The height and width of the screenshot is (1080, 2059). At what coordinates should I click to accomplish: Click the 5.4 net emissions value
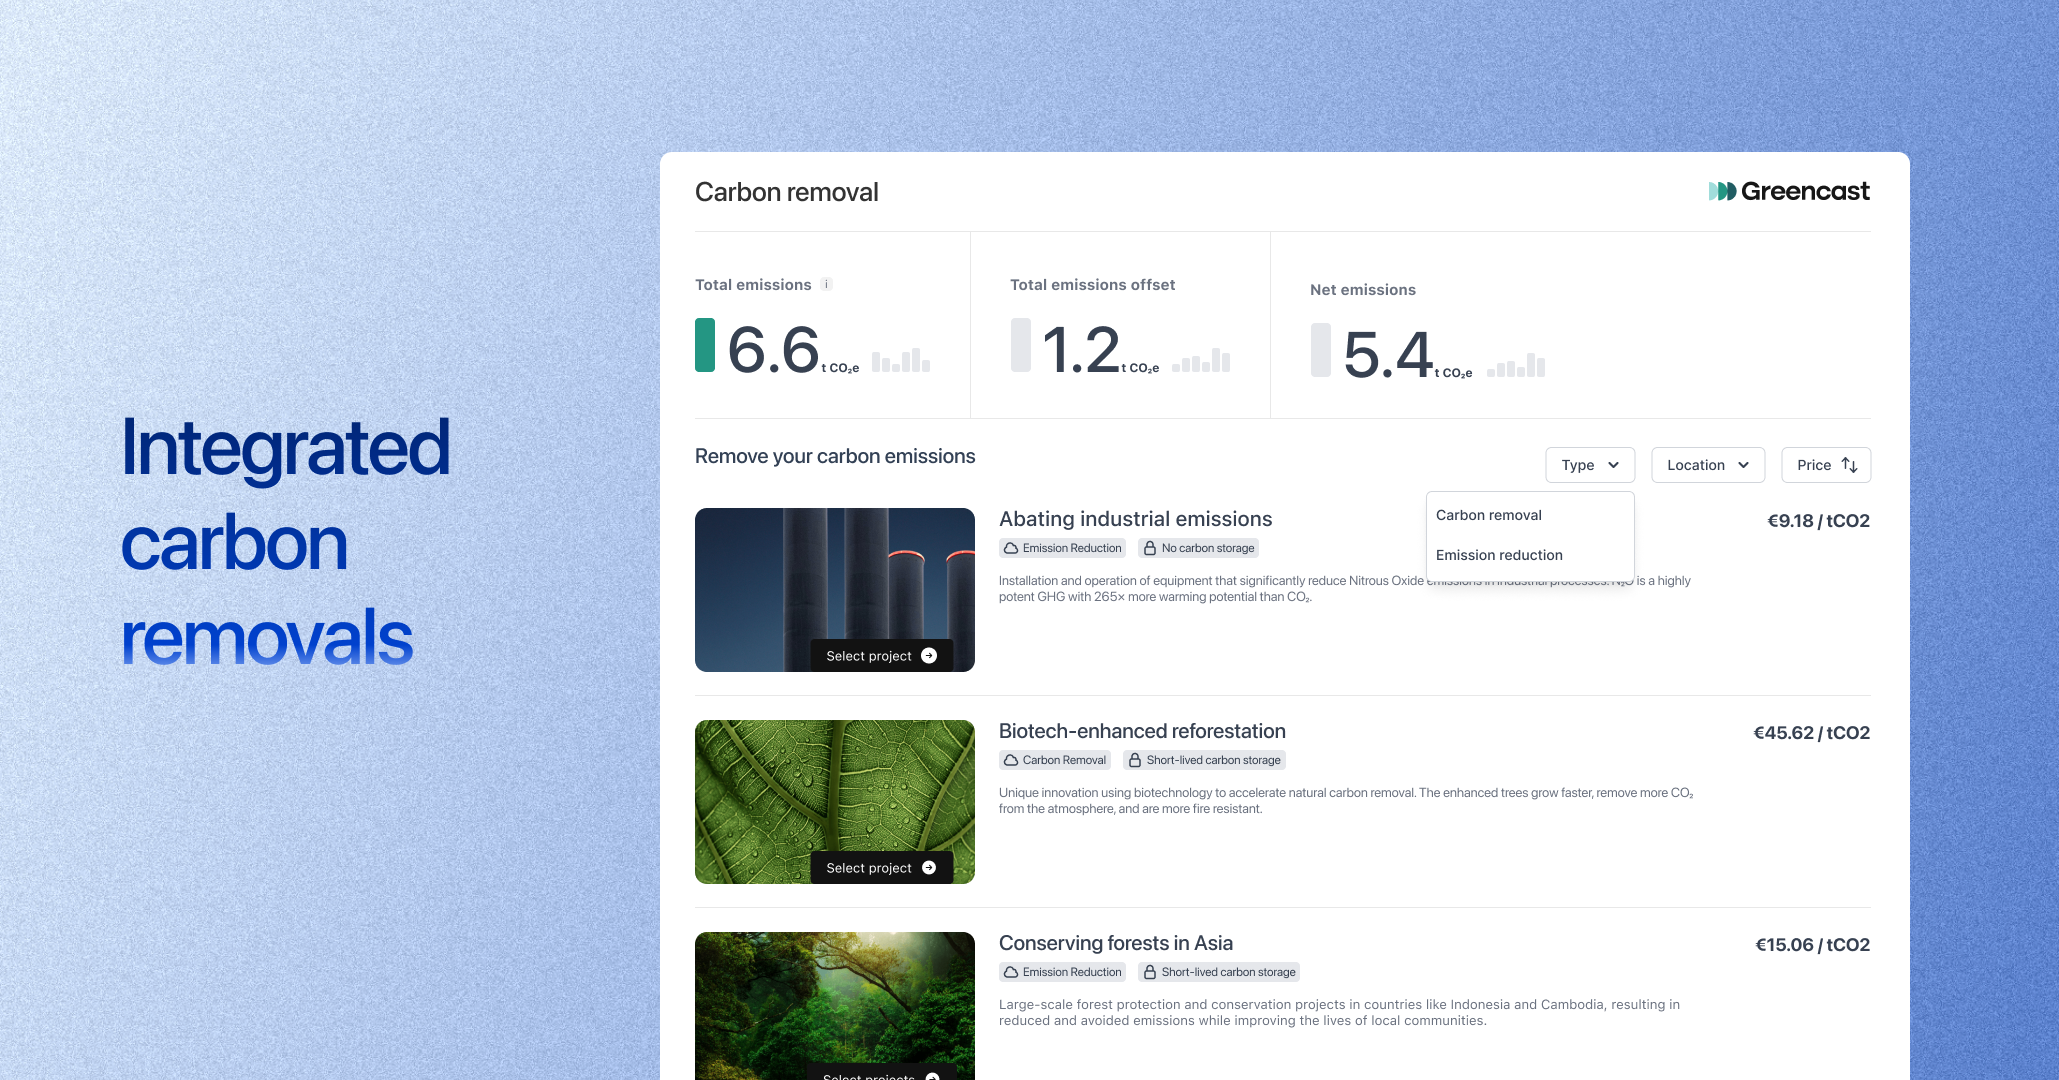pos(1388,355)
